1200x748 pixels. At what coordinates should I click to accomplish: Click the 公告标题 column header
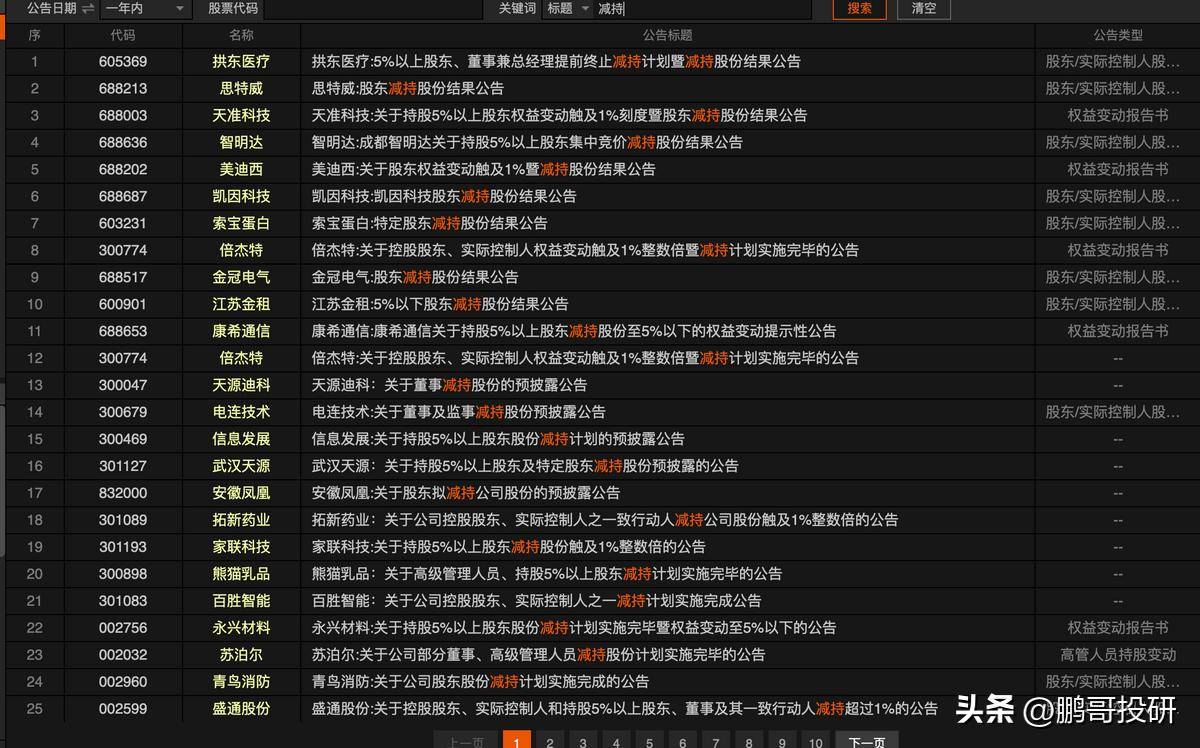click(667, 35)
